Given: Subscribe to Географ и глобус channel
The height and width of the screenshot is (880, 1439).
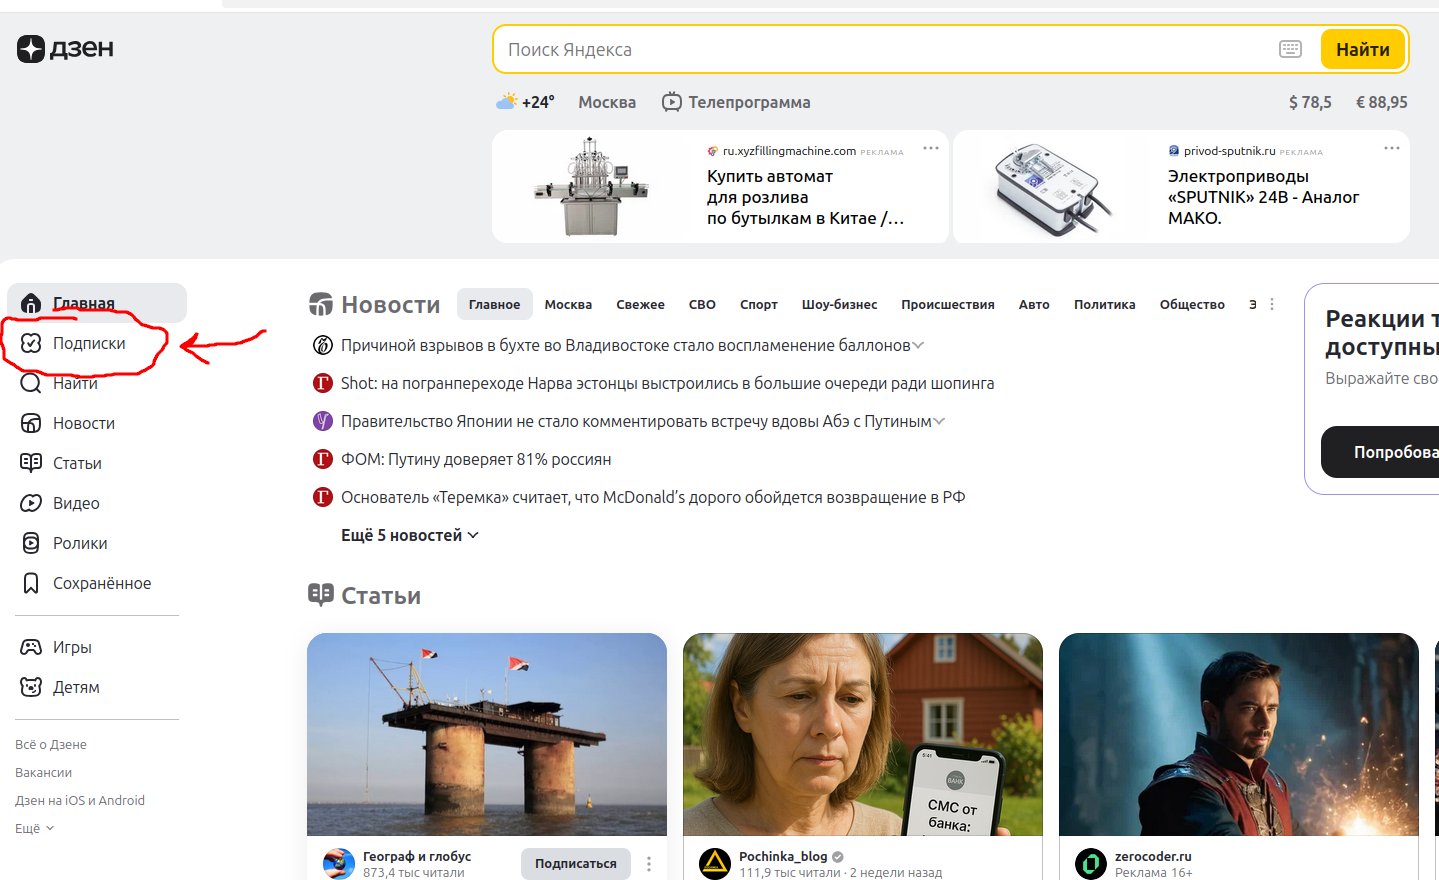Looking at the screenshot, I should point(575,863).
